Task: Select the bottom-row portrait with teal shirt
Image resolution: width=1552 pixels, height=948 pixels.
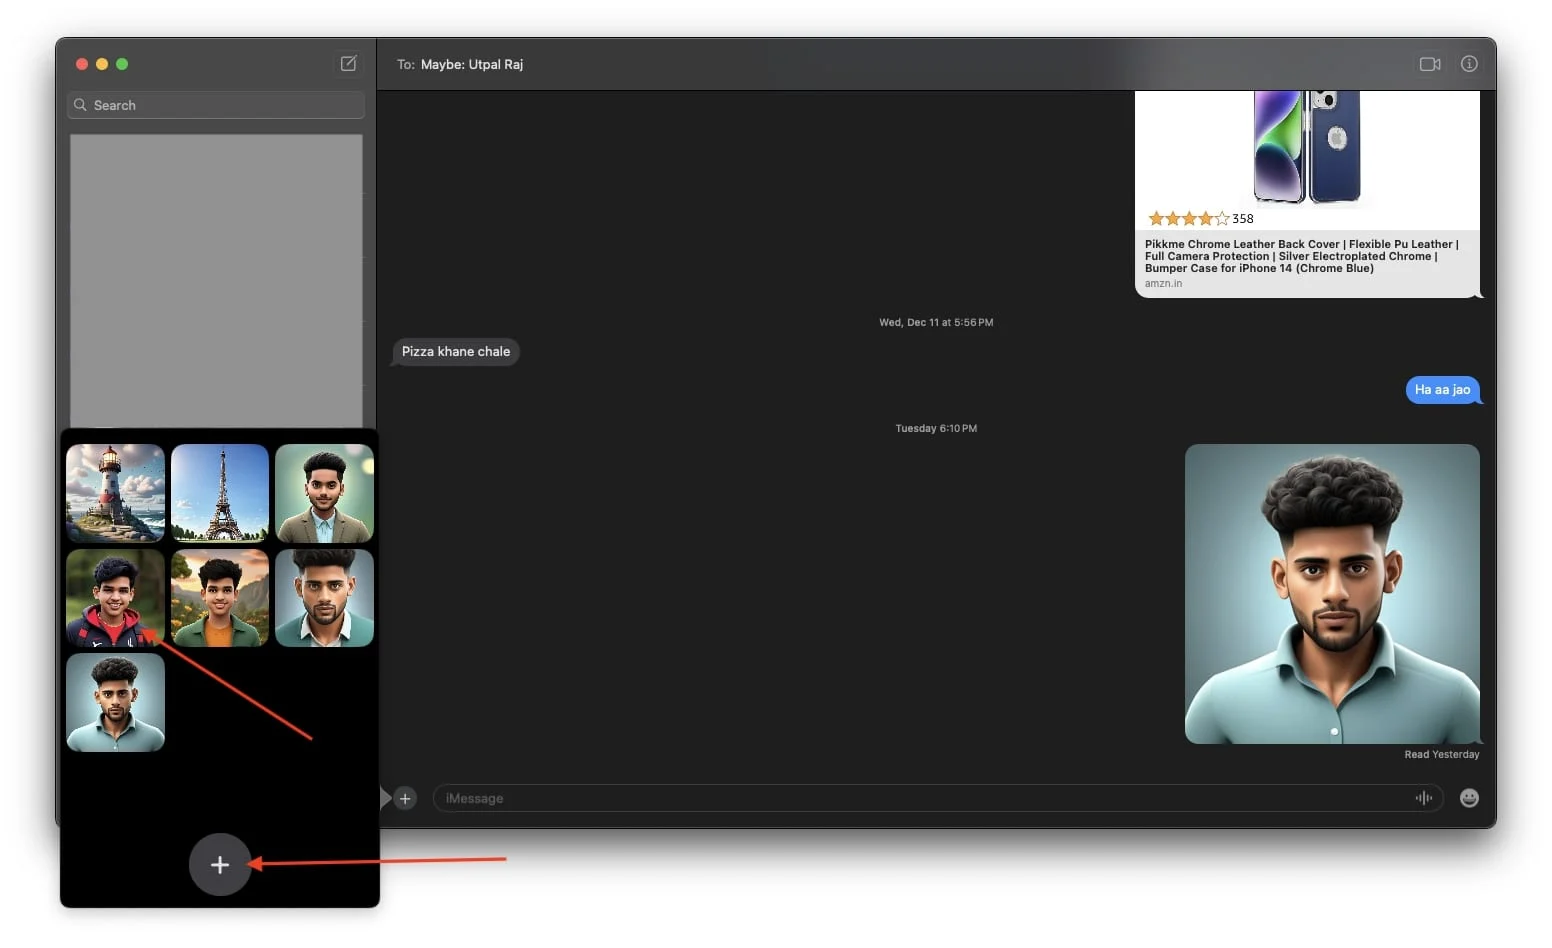Action: tap(115, 702)
